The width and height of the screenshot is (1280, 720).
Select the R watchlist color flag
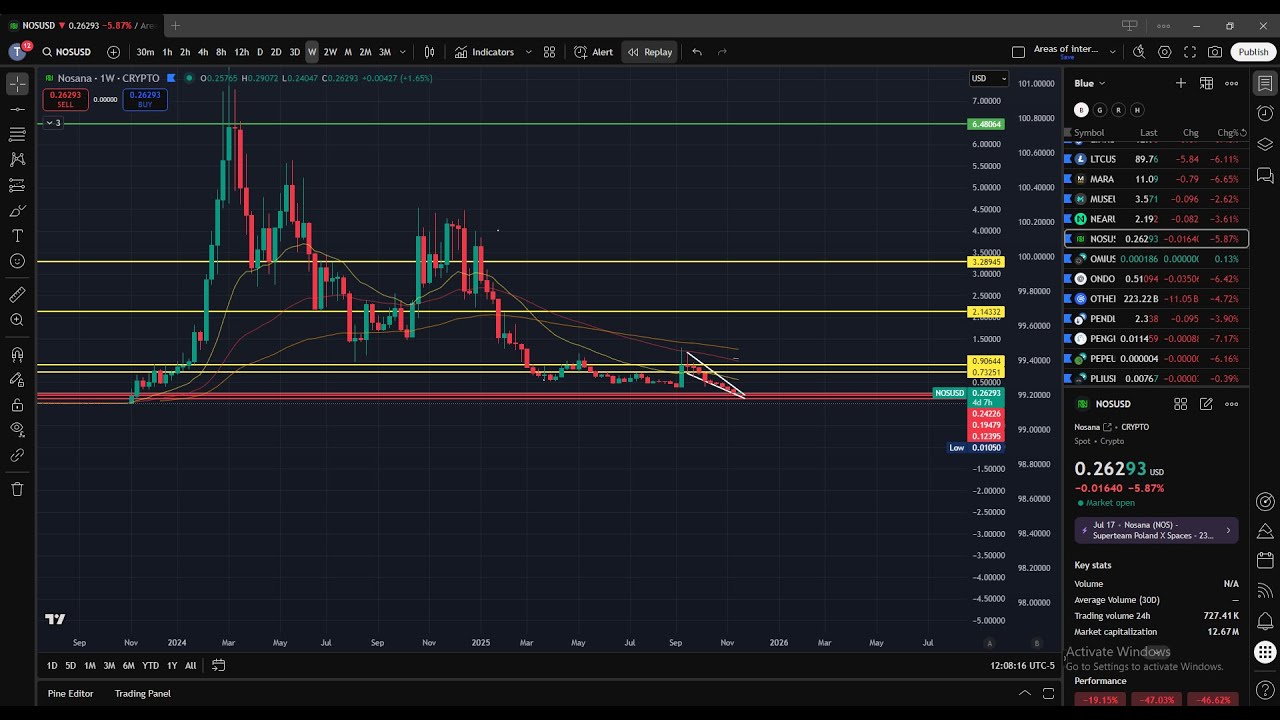pos(1118,110)
